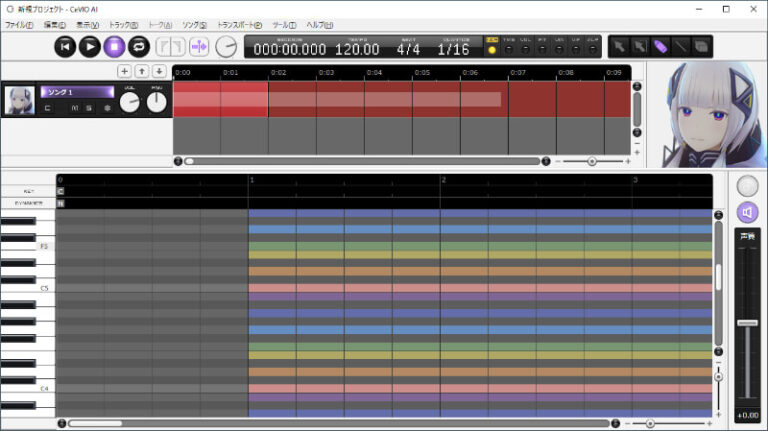Screen dimensions: 768x431
Task: Open the quantize 1/16 dropdown
Action: click(453, 49)
